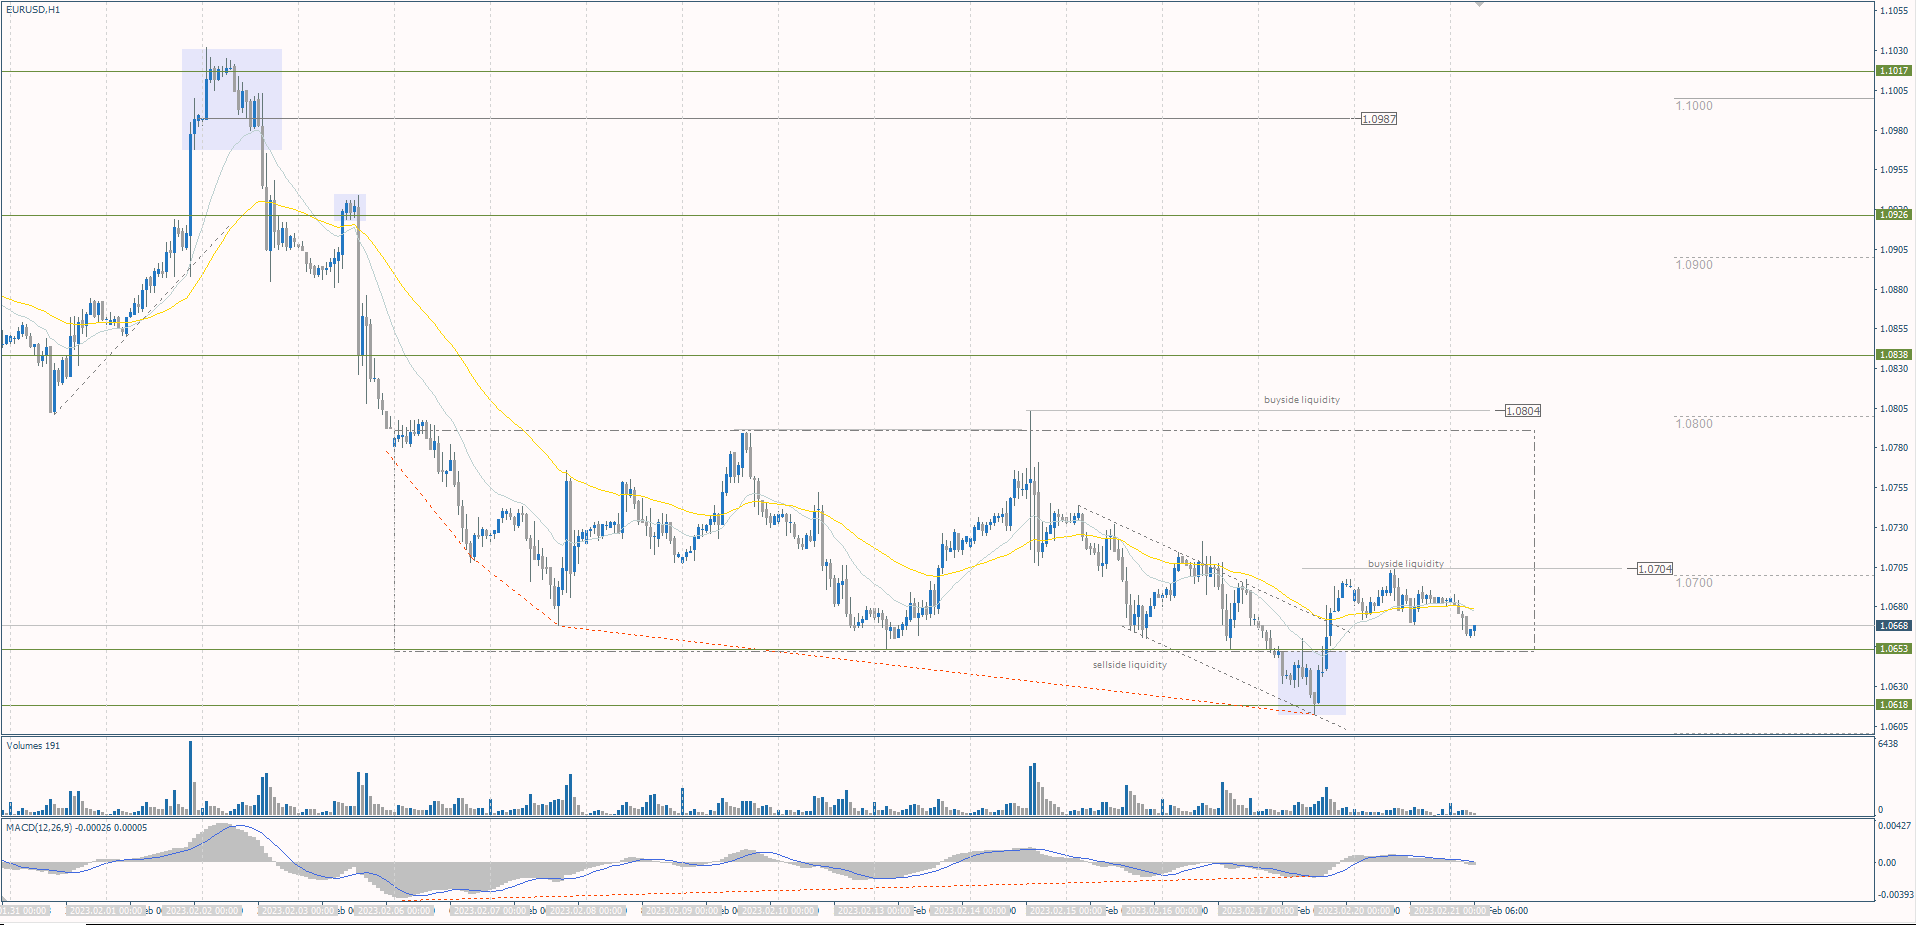
Task: Click the green 1.1017 price tag on the axis
Action: click(1894, 71)
